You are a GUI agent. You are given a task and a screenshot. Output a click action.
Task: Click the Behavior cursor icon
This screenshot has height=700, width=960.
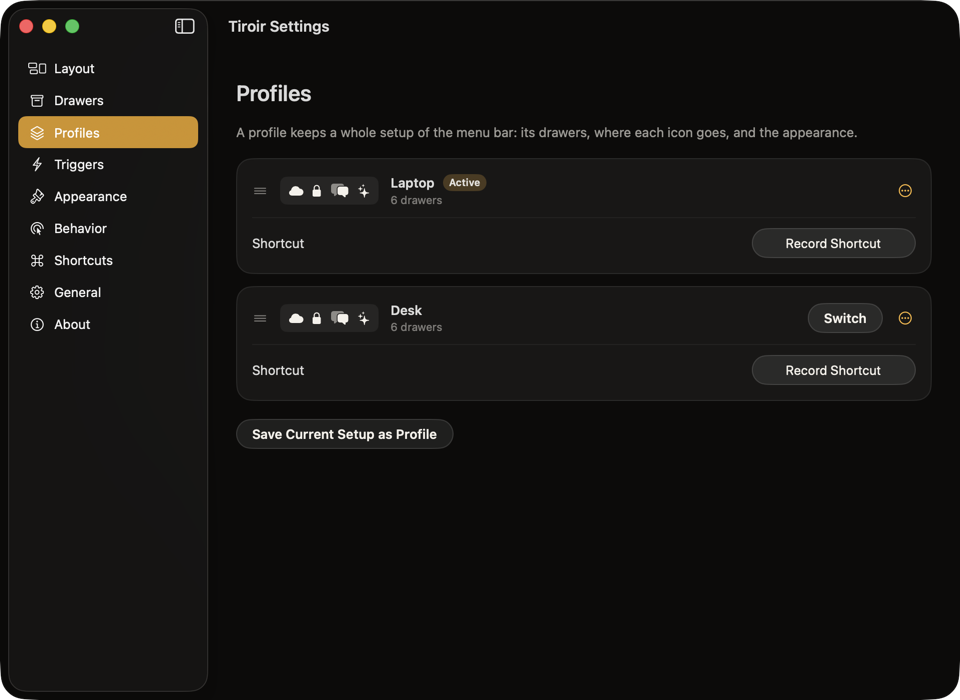point(37,228)
